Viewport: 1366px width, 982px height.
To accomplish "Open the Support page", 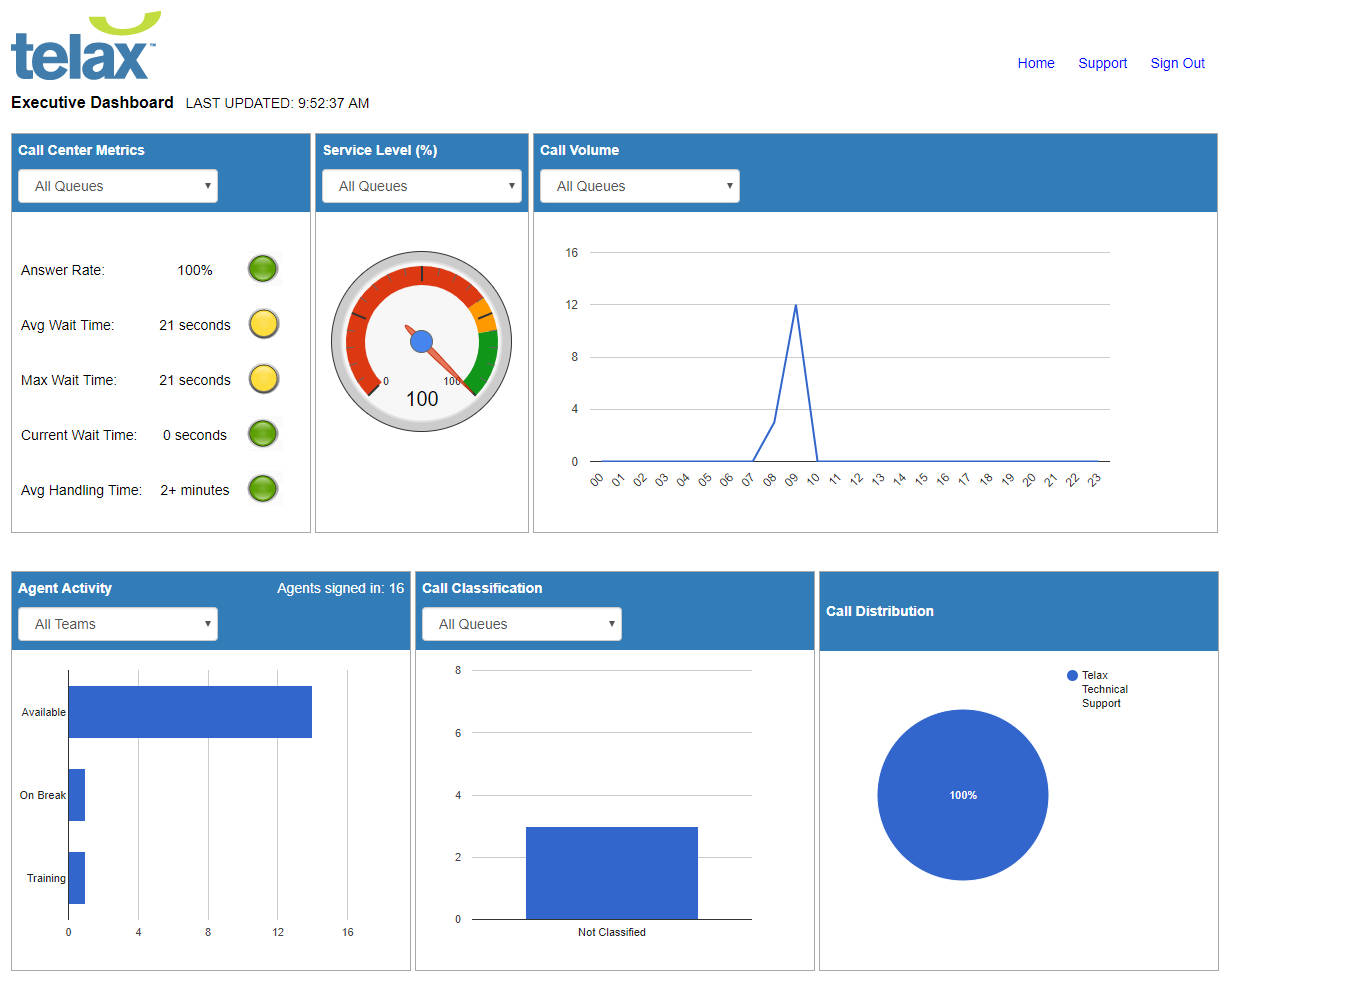I will [x=1102, y=63].
